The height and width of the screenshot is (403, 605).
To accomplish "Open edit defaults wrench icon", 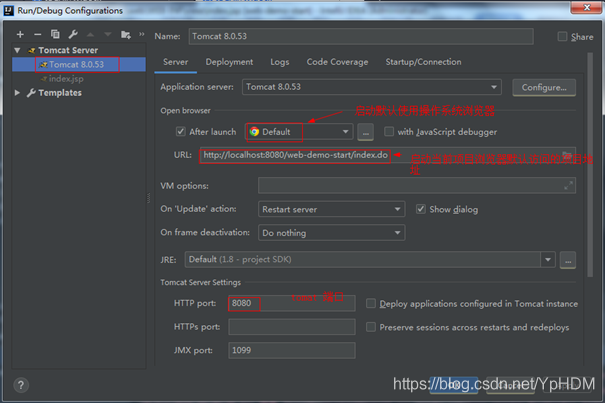I will click(x=73, y=35).
